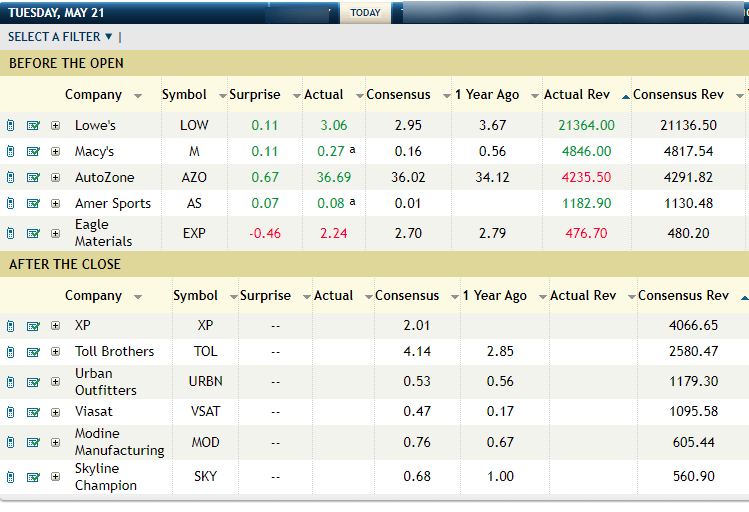Screen dimensions: 749x512
Task: Click the phone icon in Modine Manufacturing row
Action: 11,443
